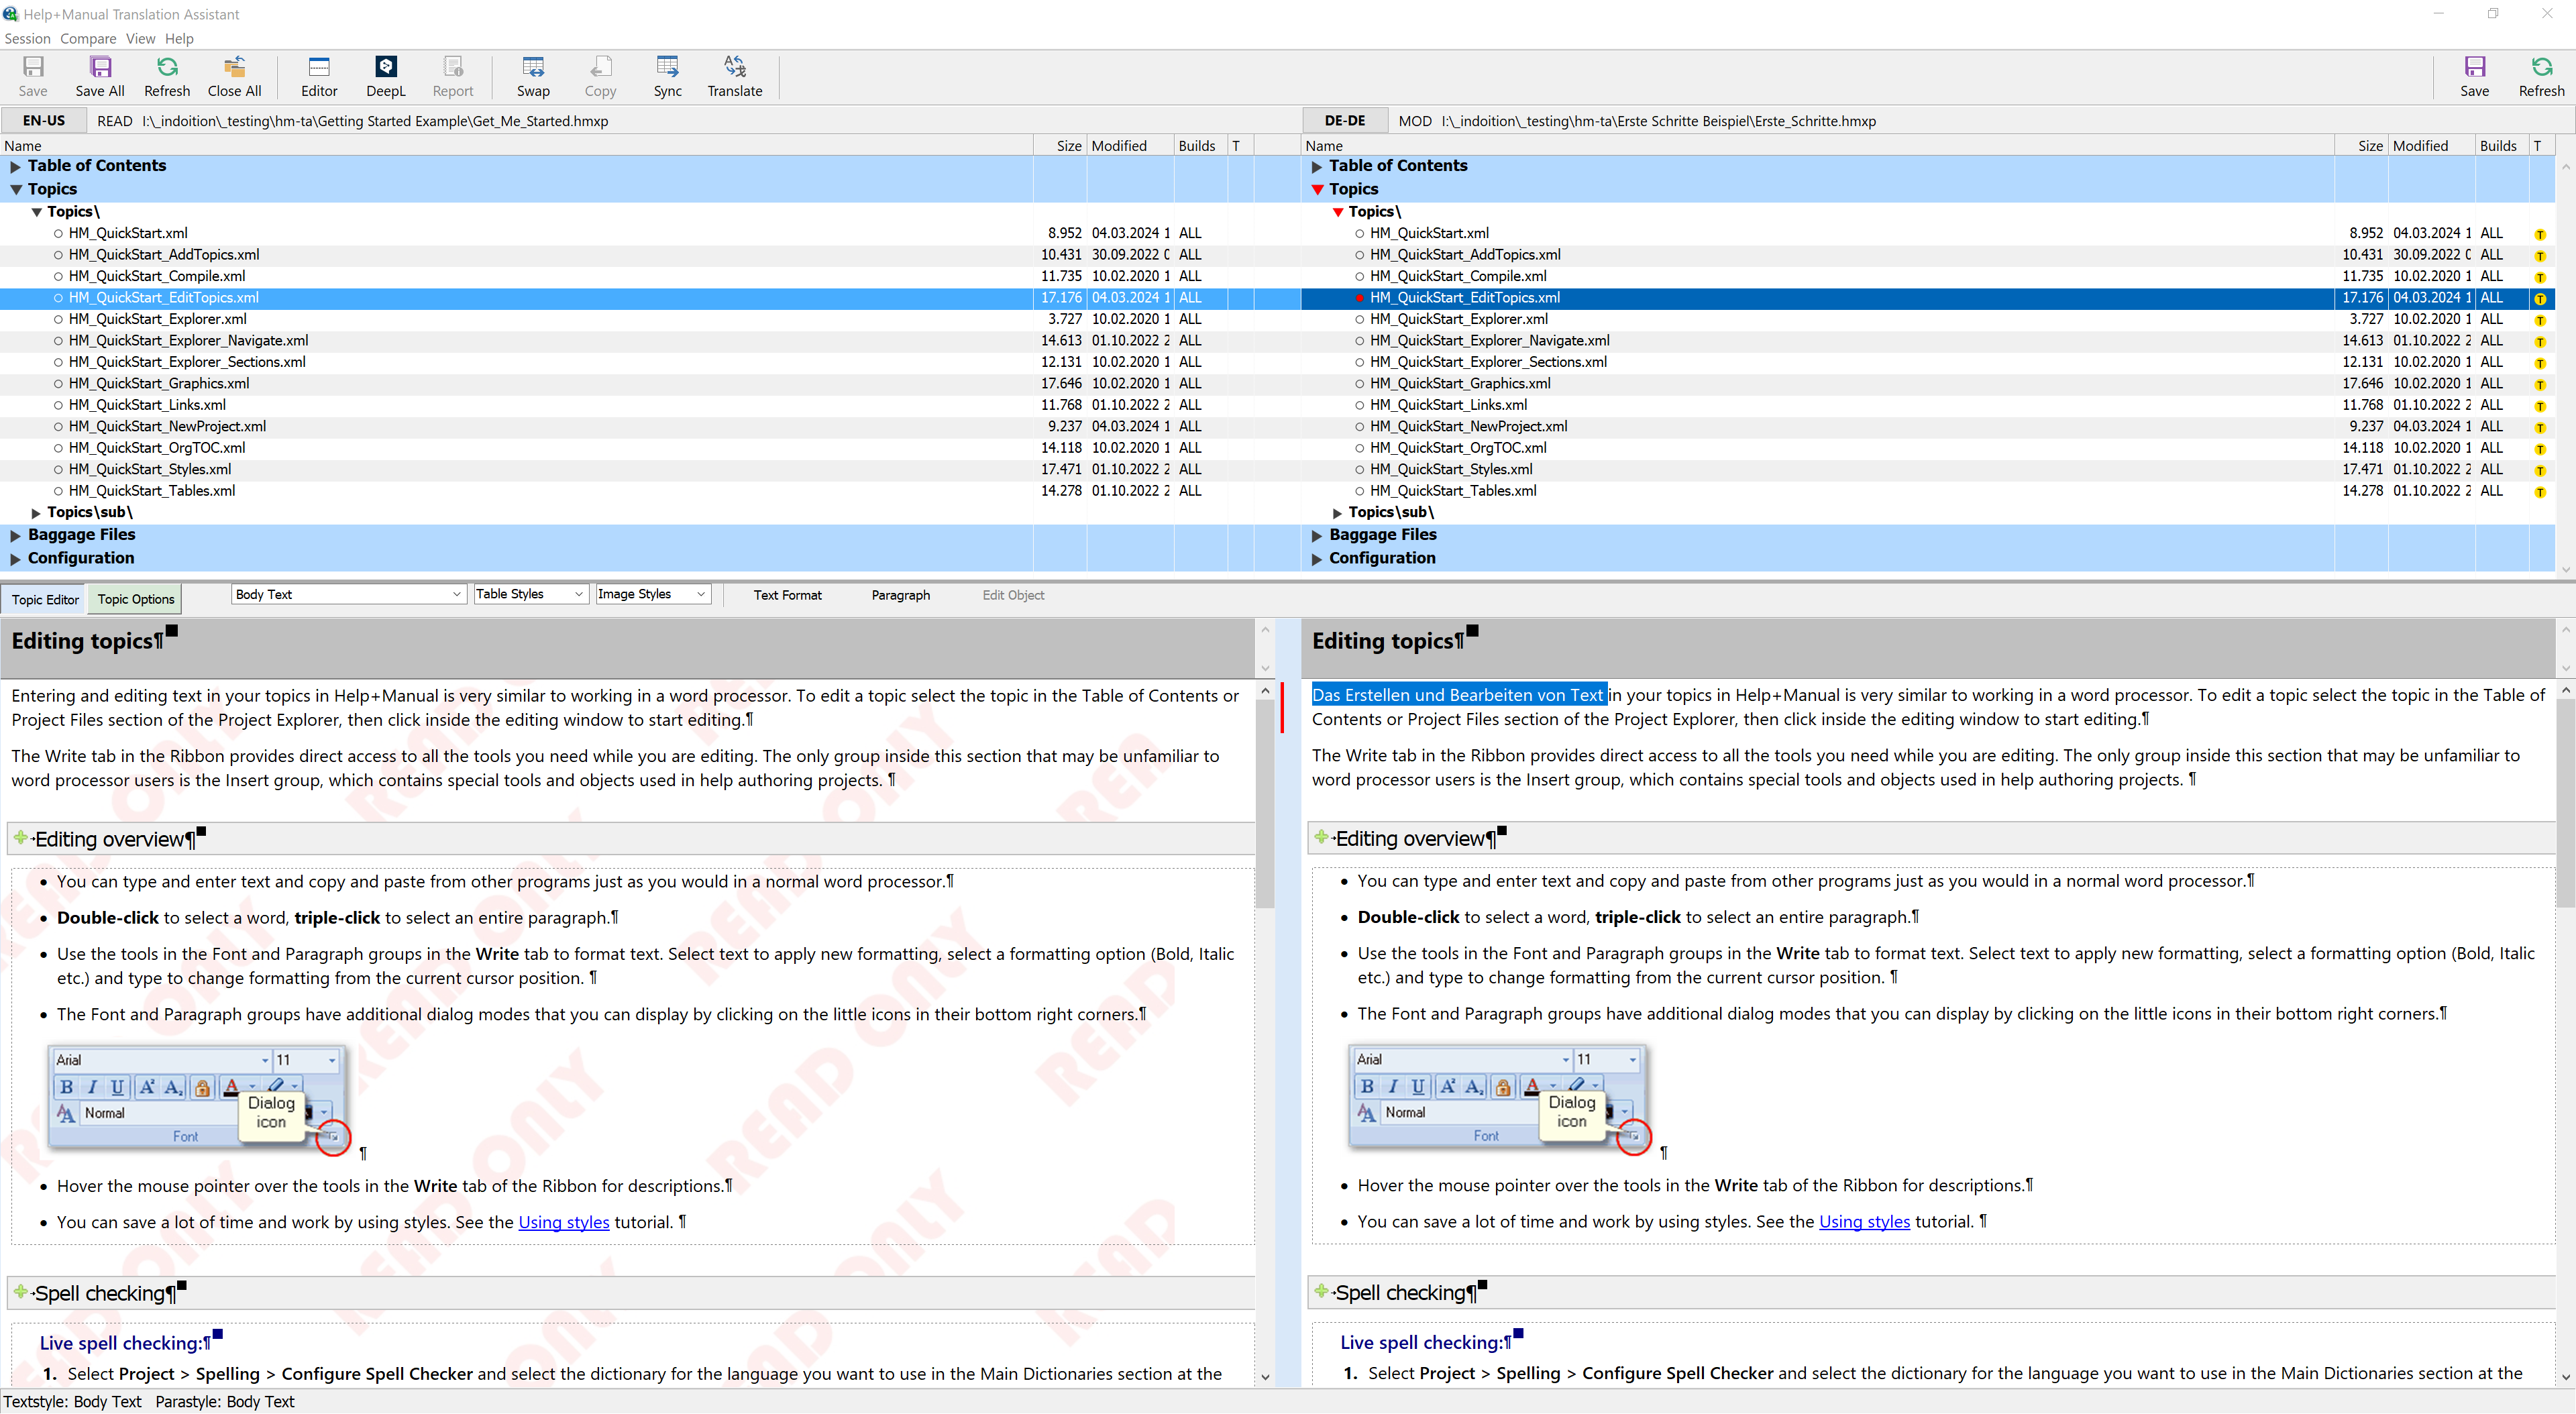Toggle Editing overview section in left editor
This screenshot has width=2576, height=1414.
(x=21, y=838)
